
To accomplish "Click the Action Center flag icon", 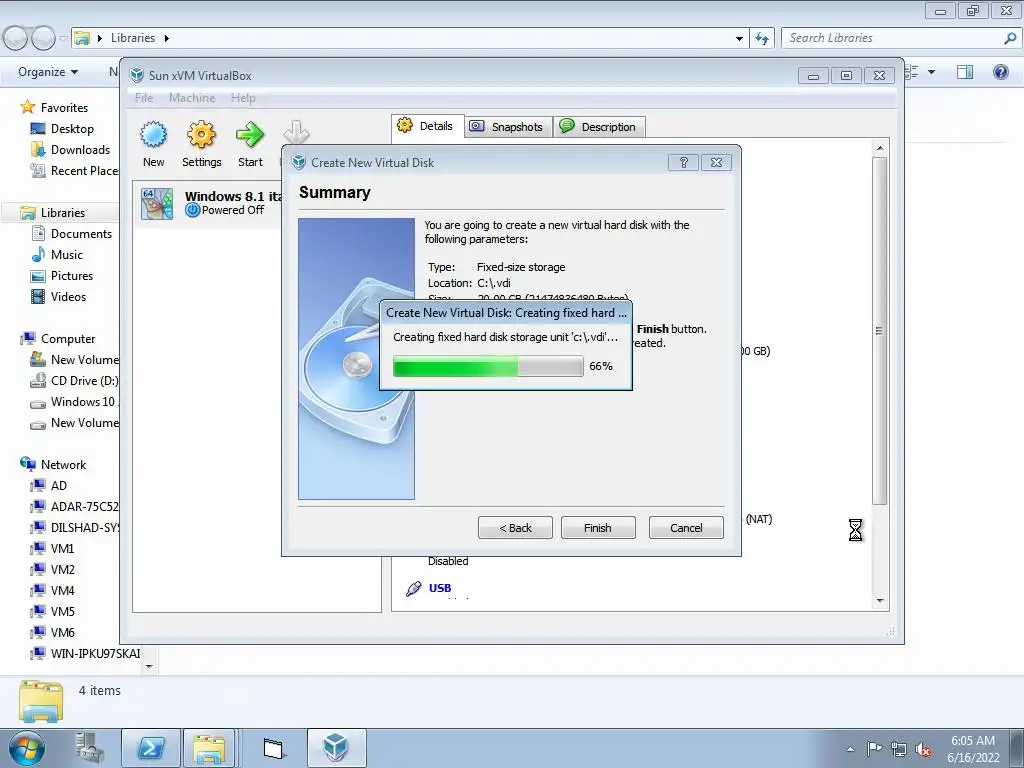I will click(874, 749).
